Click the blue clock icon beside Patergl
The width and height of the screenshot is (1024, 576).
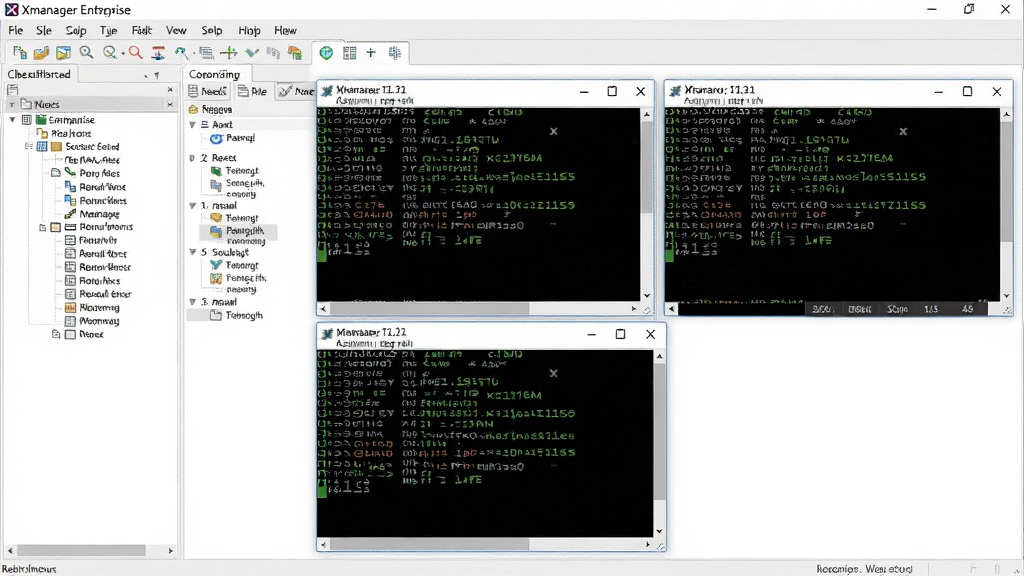(216, 138)
